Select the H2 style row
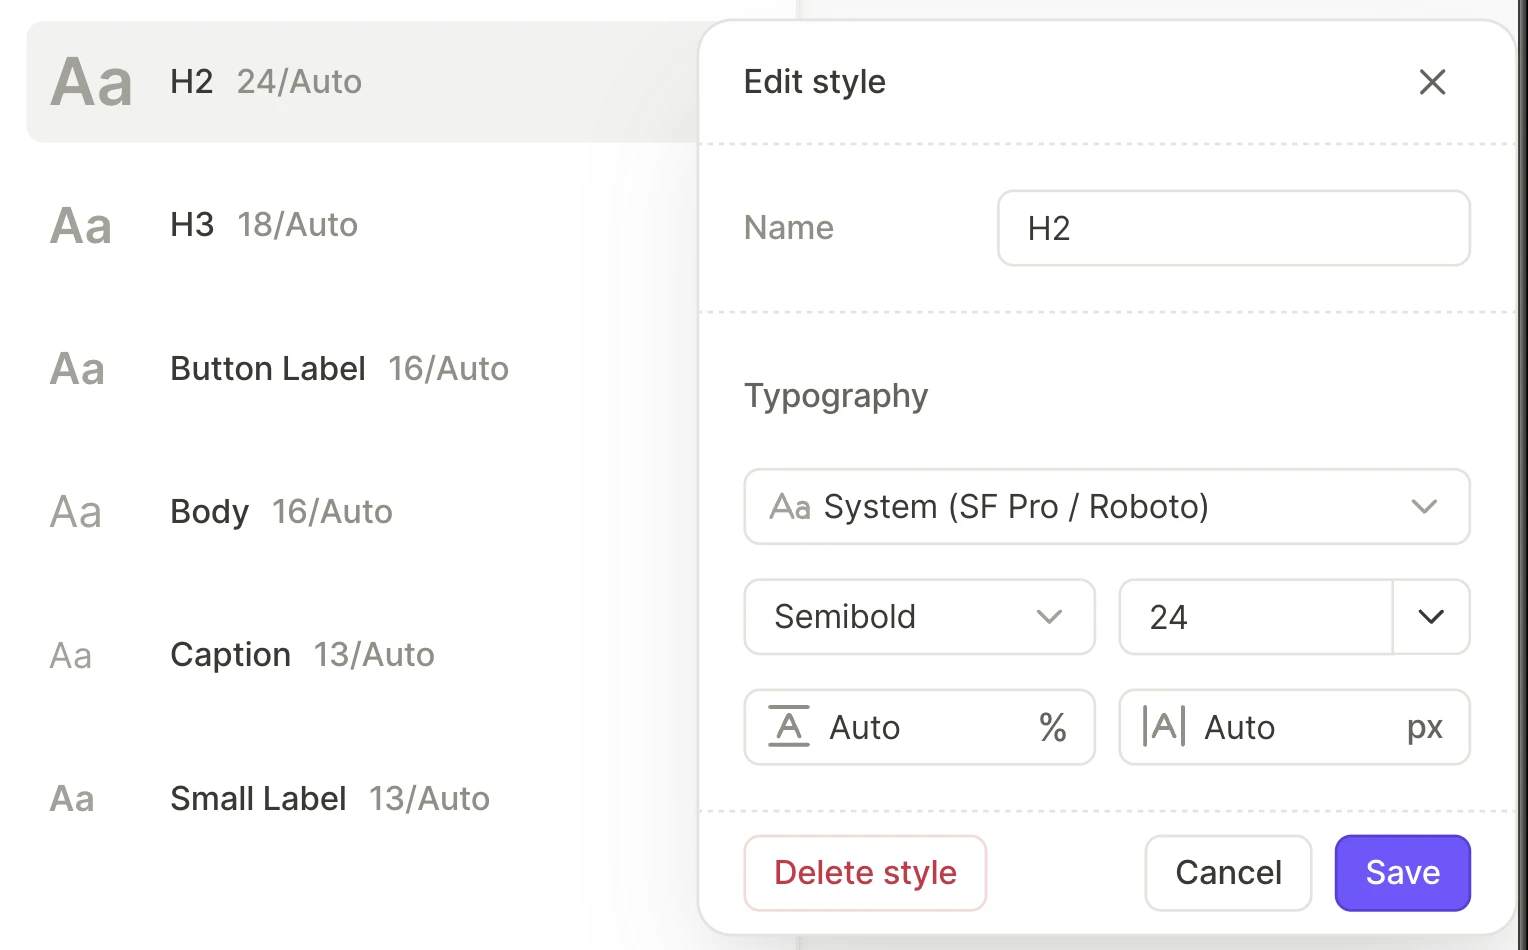 [362, 82]
